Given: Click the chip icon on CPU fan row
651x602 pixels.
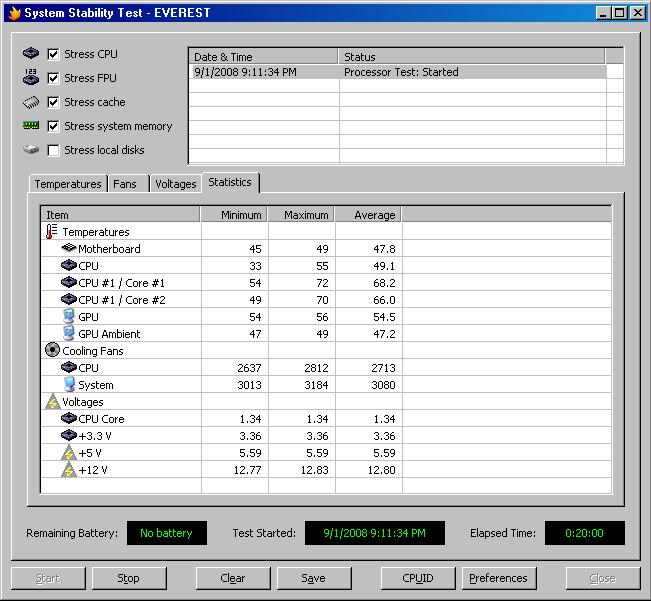Looking at the screenshot, I should point(69,367).
